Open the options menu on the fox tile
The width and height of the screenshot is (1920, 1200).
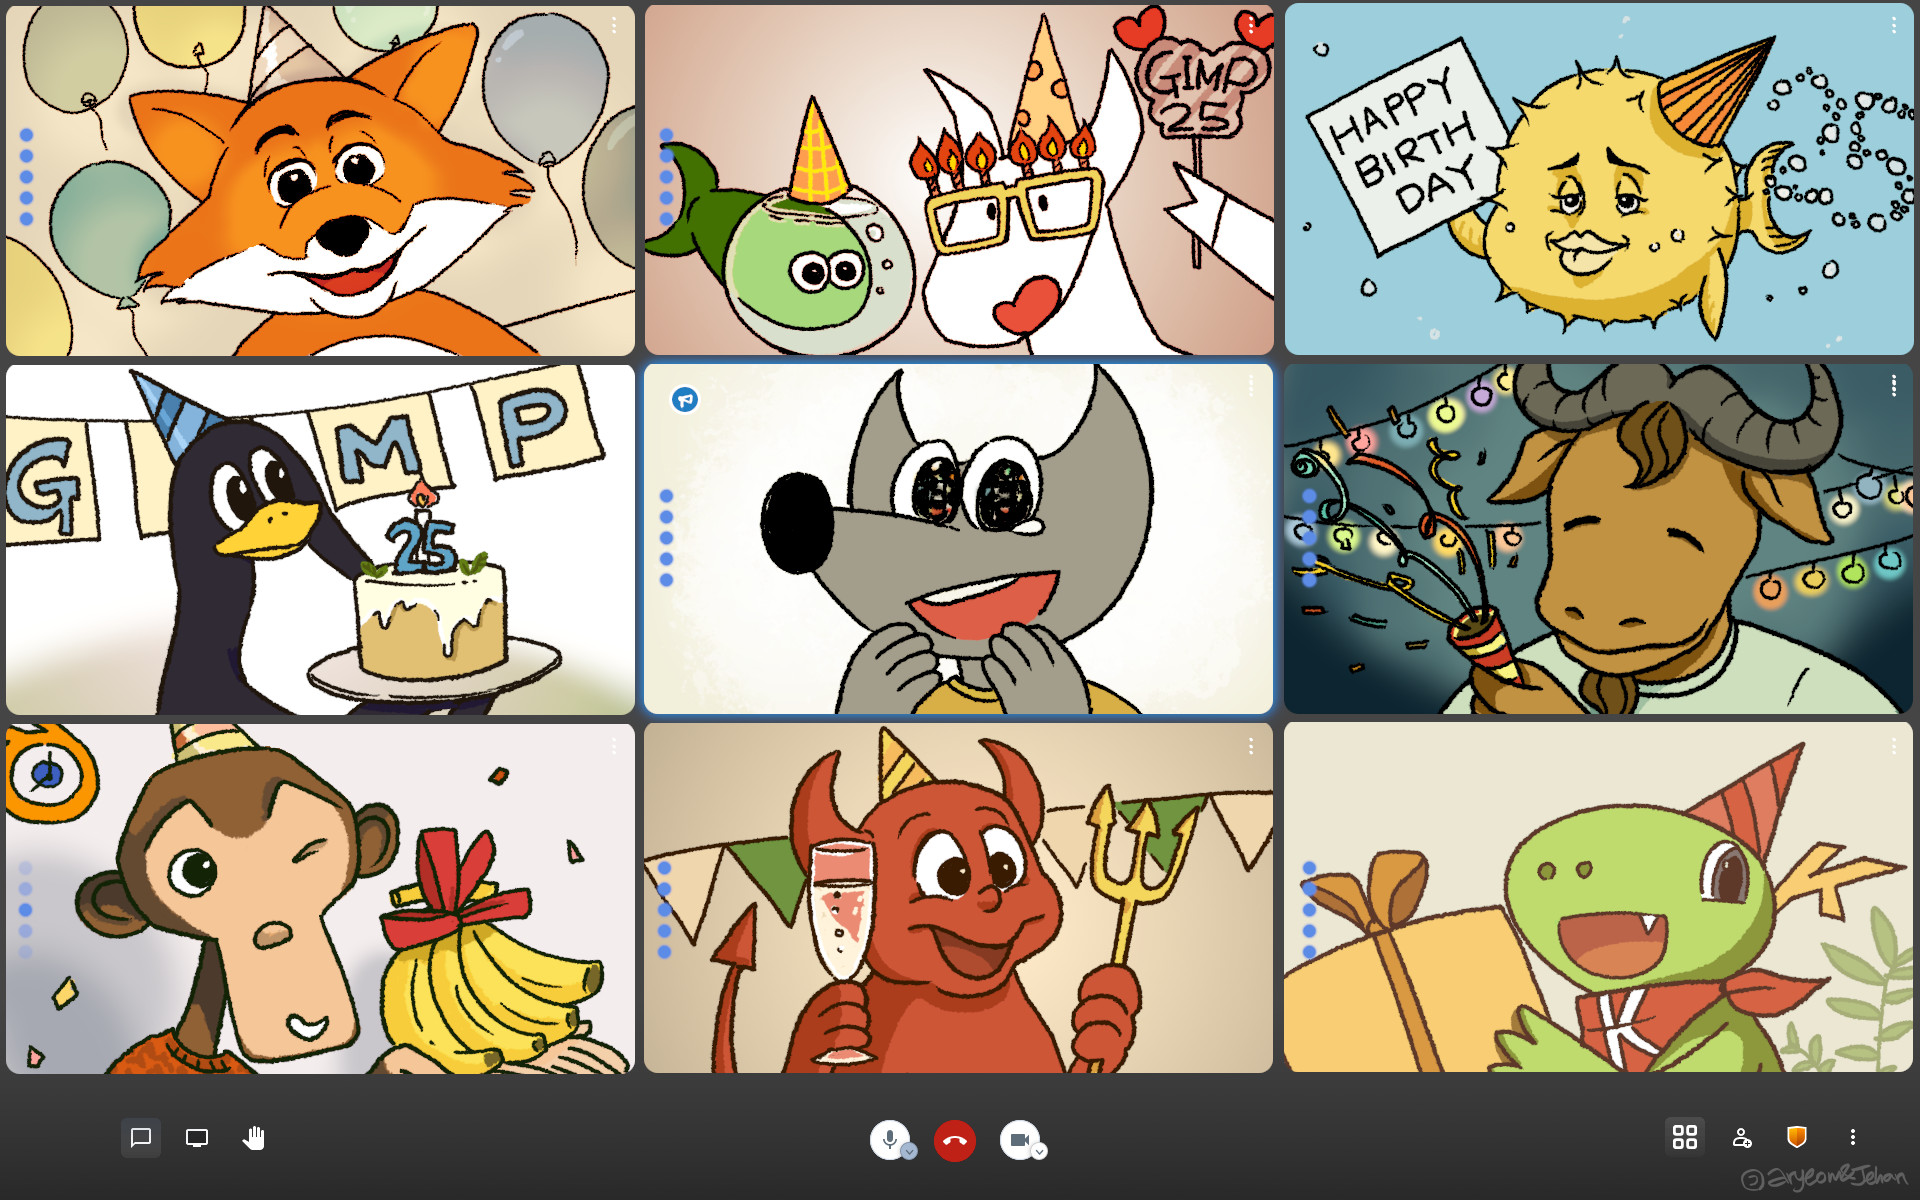[614, 25]
